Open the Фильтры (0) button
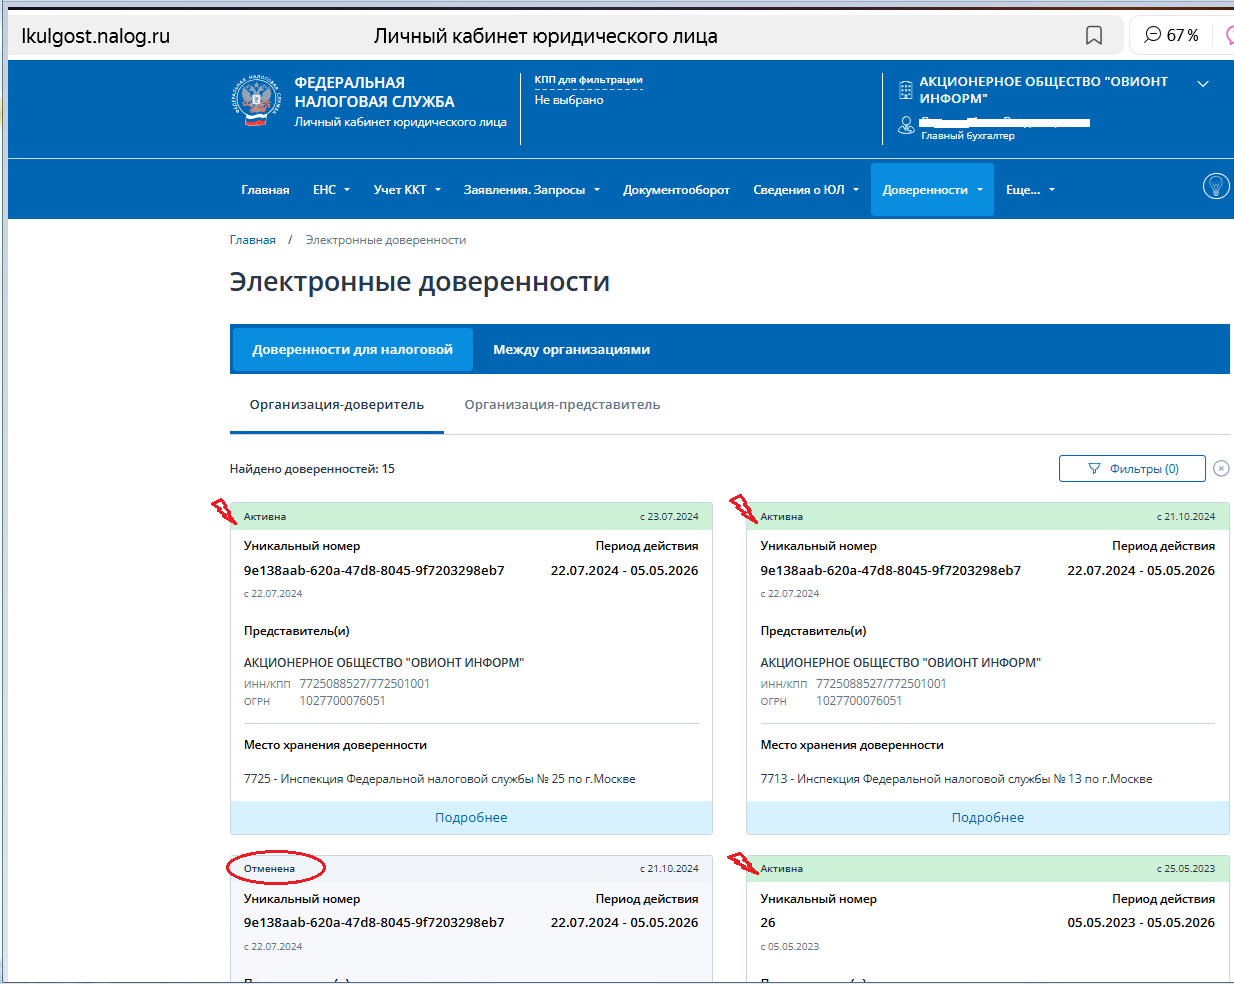The image size is (1234, 984). 1133,468
